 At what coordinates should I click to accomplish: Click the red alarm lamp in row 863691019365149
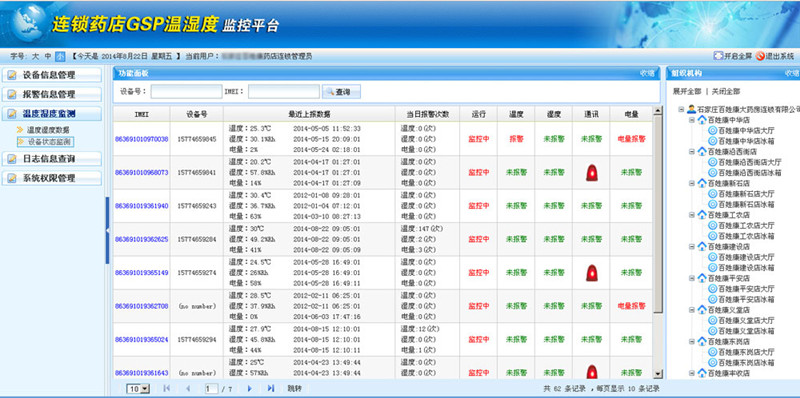point(591,273)
